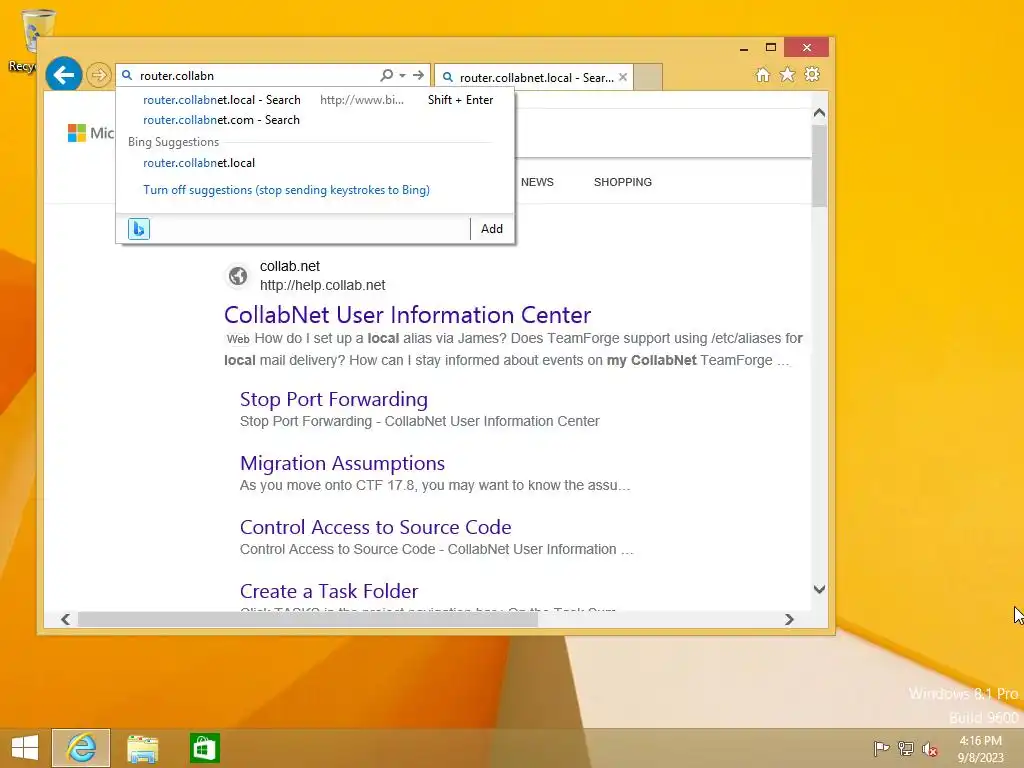1024x768 pixels.
Task: Click vertical scrollbar down arrow
Action: (x=819, y=589)
